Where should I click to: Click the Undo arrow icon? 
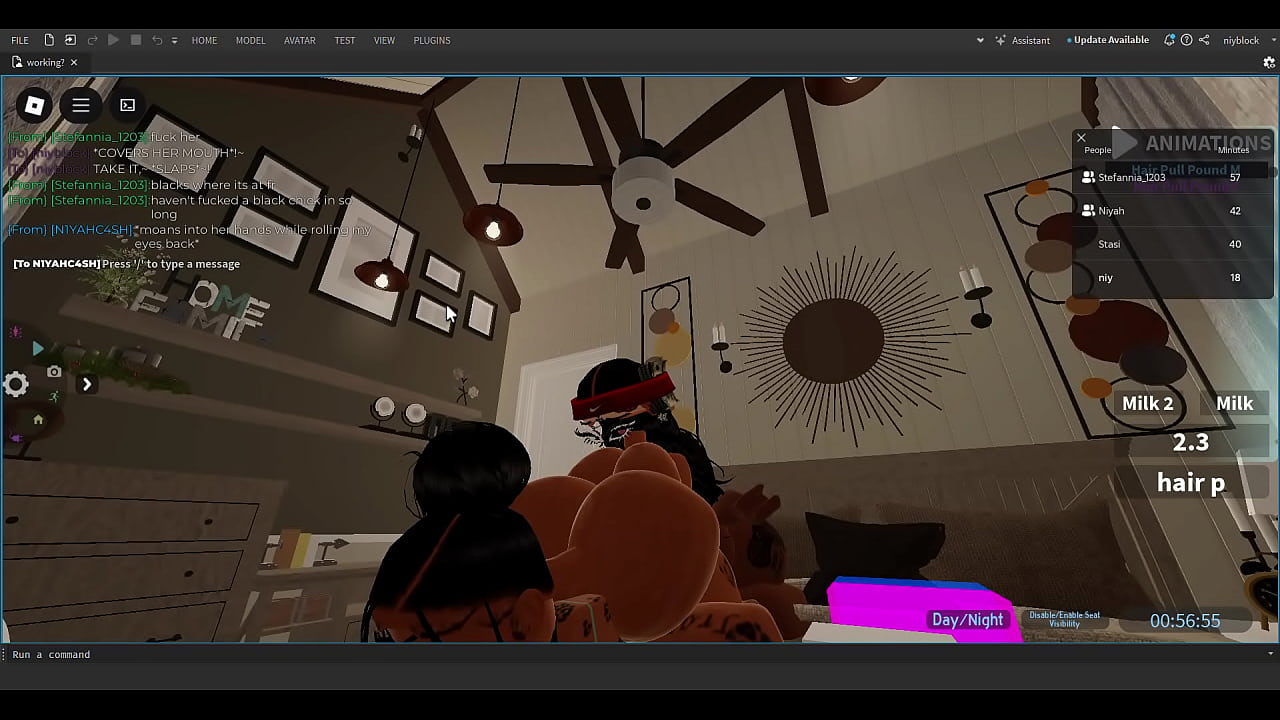(x=157, y=40)
